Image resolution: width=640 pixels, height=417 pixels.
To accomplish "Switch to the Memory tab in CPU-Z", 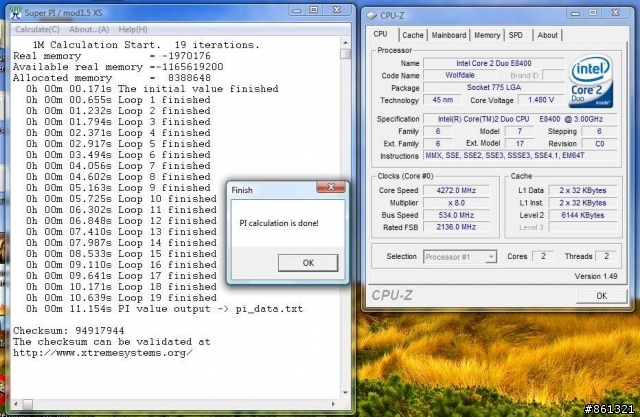I will point(487,35).
